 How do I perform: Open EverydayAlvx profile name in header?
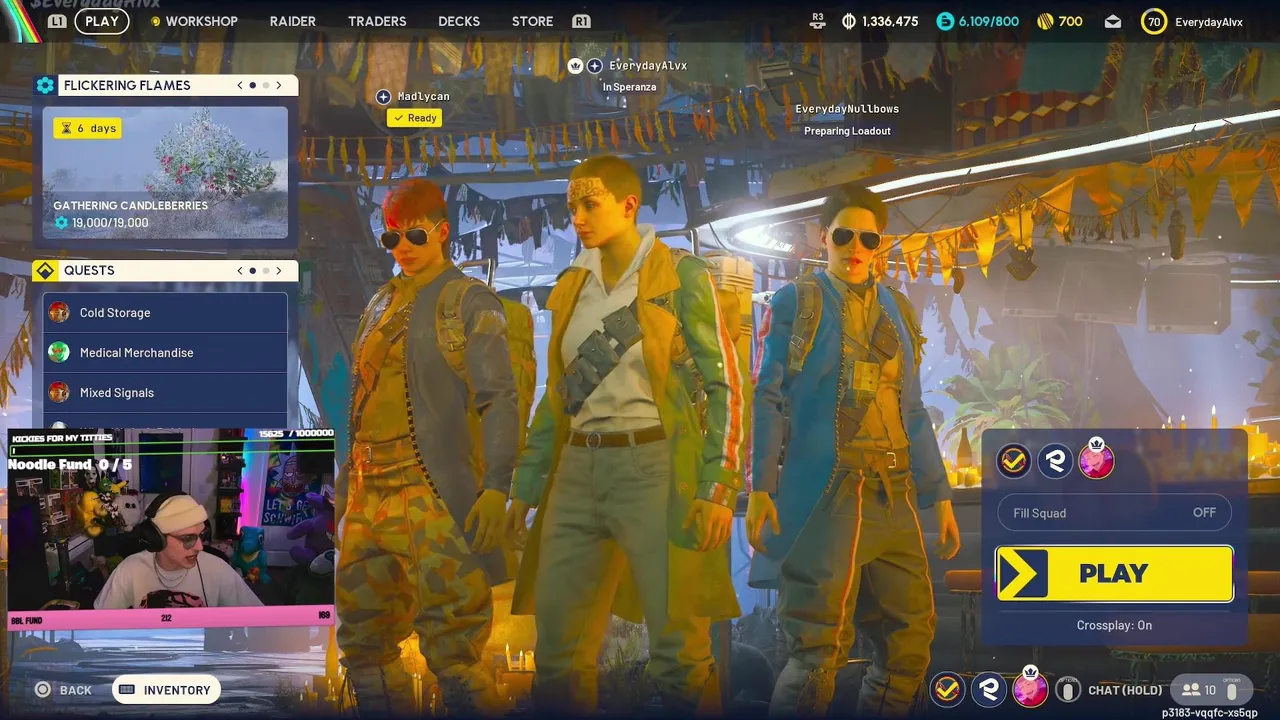point(1209,22)
